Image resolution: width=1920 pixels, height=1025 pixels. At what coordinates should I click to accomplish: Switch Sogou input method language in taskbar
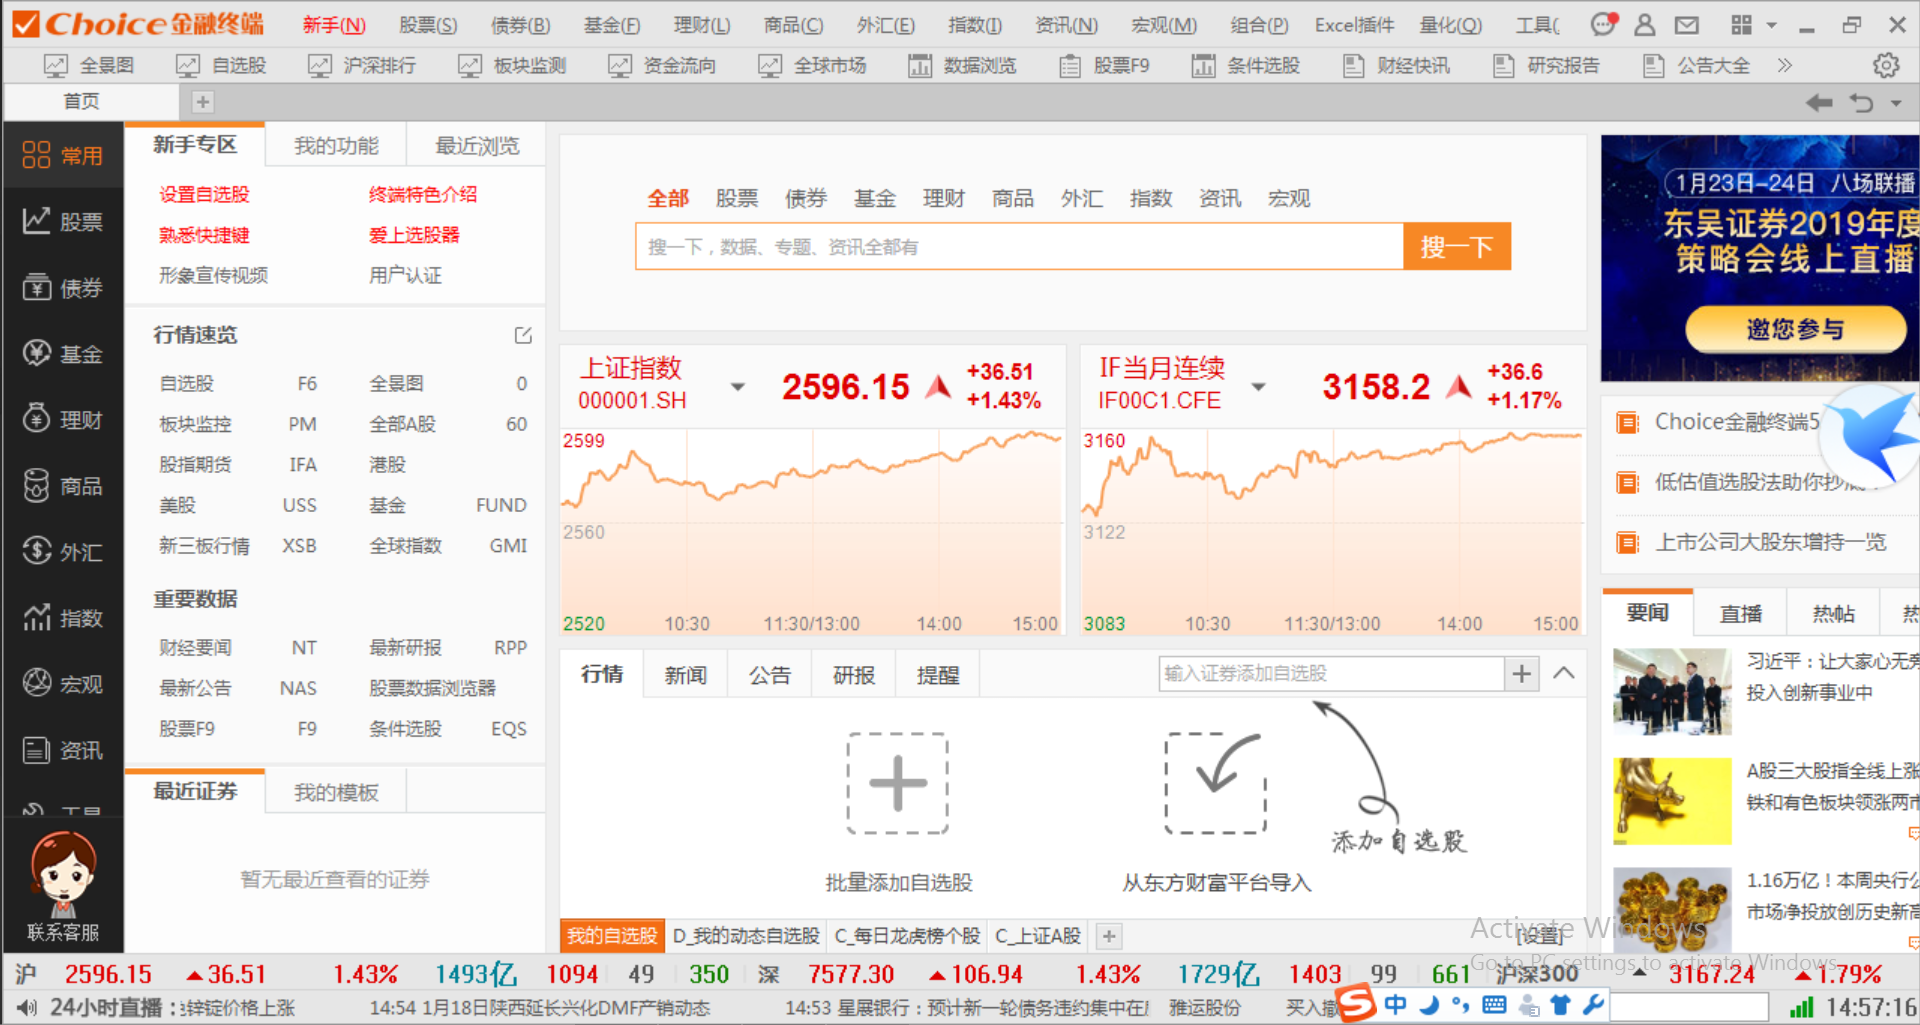(x=1396, y=1005)
